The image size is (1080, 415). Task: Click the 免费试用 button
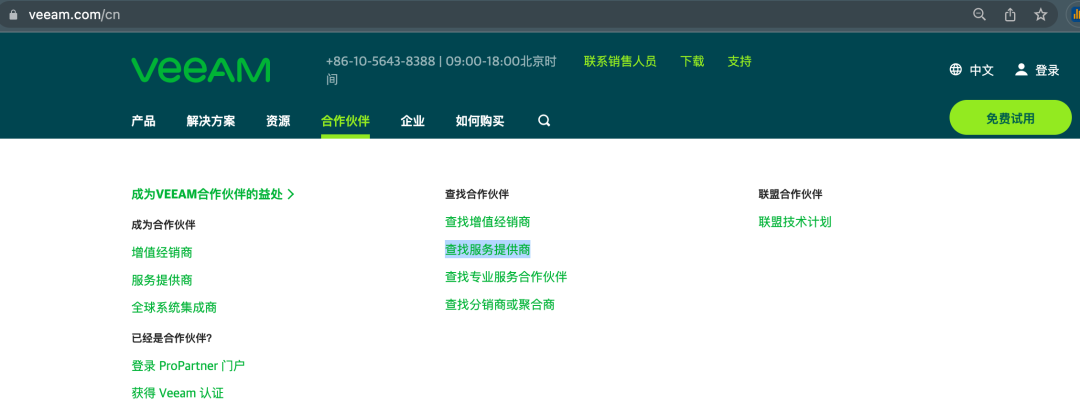1010,118
